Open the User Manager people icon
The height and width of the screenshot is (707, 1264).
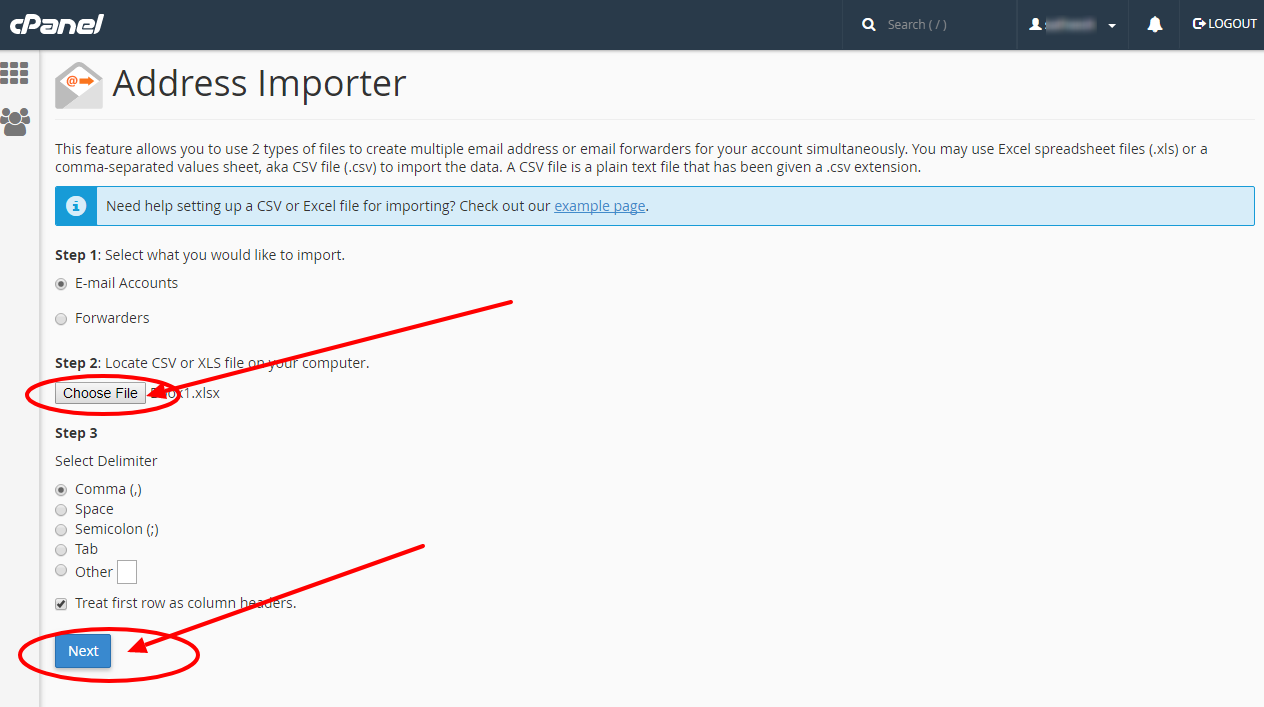(14, 121)
